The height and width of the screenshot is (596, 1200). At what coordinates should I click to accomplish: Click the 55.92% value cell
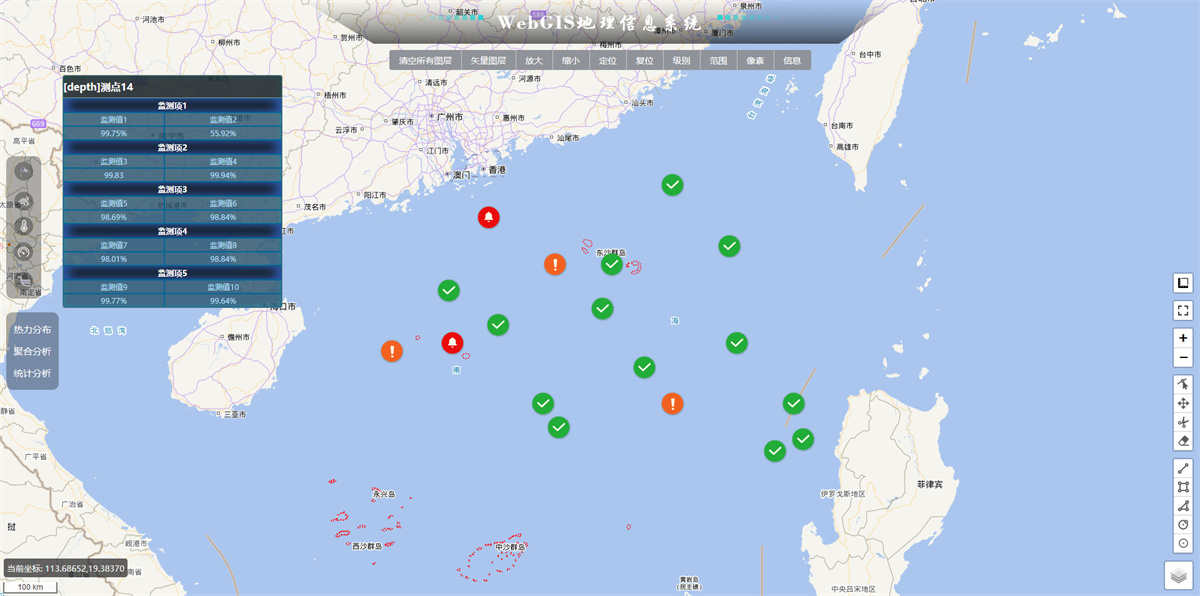click(x=223, y=133)
